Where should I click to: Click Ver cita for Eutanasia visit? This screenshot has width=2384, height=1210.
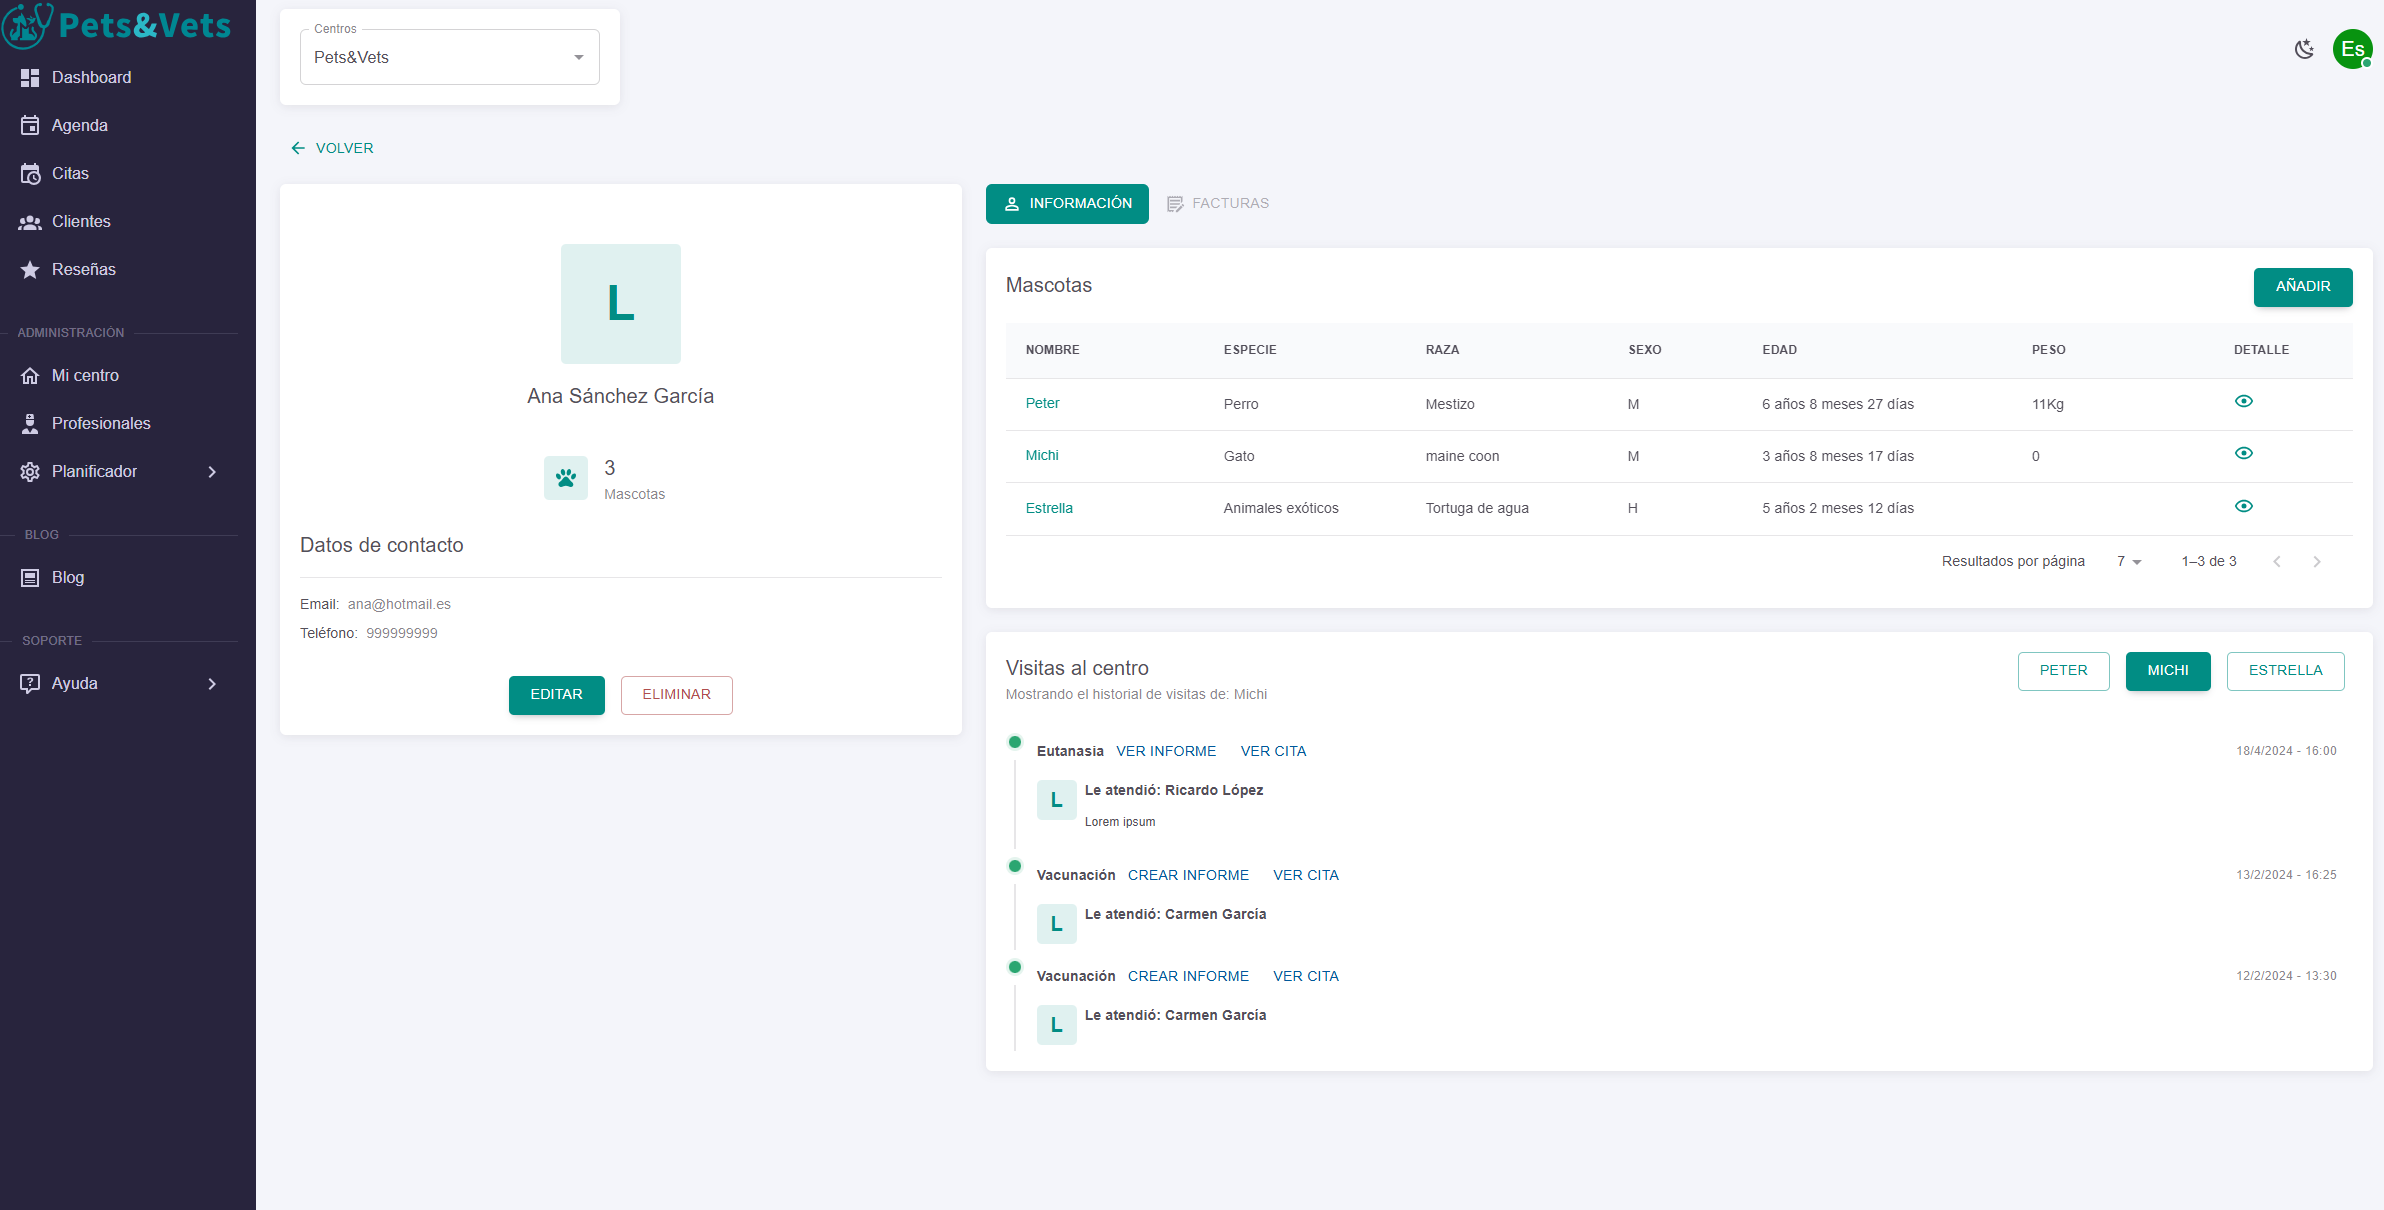point(1273,751)
